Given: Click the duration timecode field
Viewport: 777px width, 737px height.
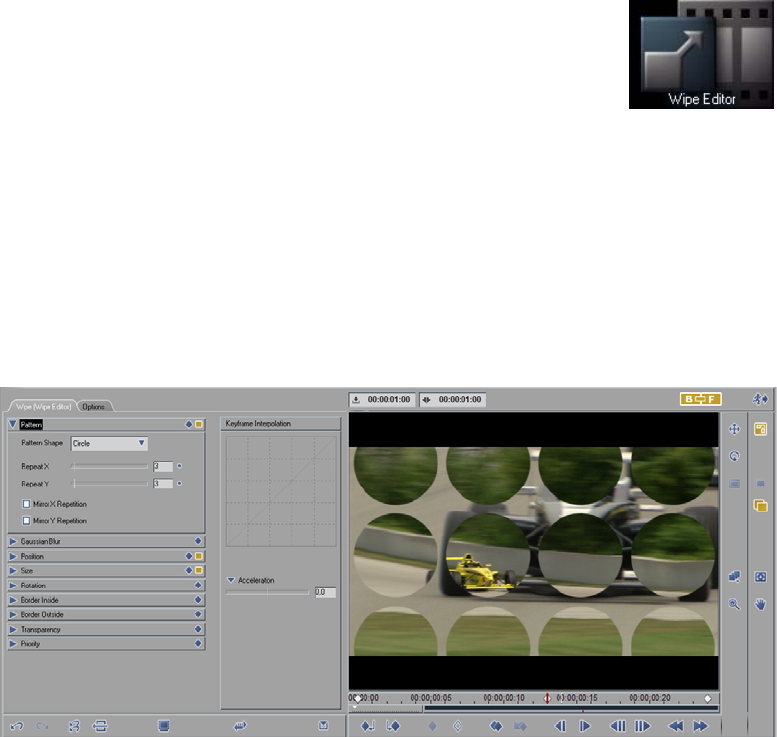Looking at the screenshot, I should click(x=453, y=399).
